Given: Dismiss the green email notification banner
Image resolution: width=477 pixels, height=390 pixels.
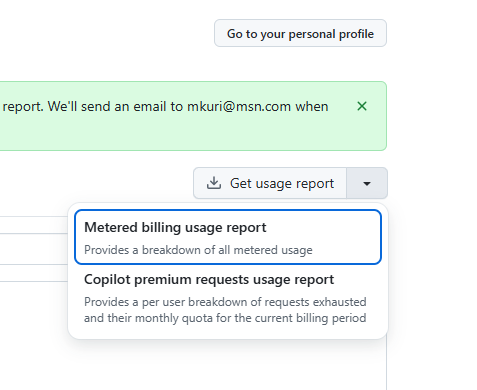Looking at the screenshot, I should 362,106.
